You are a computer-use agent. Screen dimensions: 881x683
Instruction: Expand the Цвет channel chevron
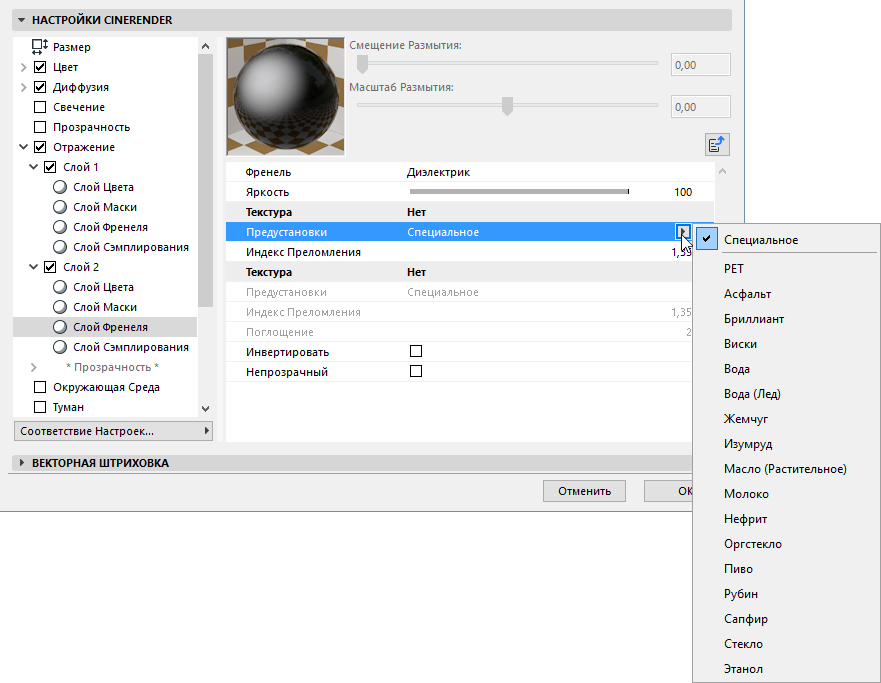(23, 67)
